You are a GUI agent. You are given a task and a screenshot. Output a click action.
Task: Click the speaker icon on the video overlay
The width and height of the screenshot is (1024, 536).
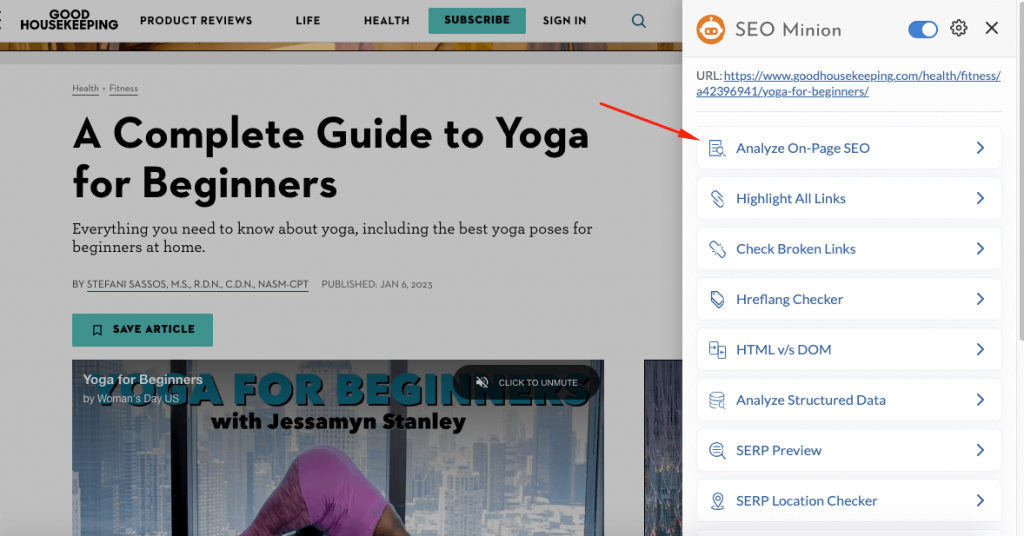pyautogui.click(x=482, y=383)
